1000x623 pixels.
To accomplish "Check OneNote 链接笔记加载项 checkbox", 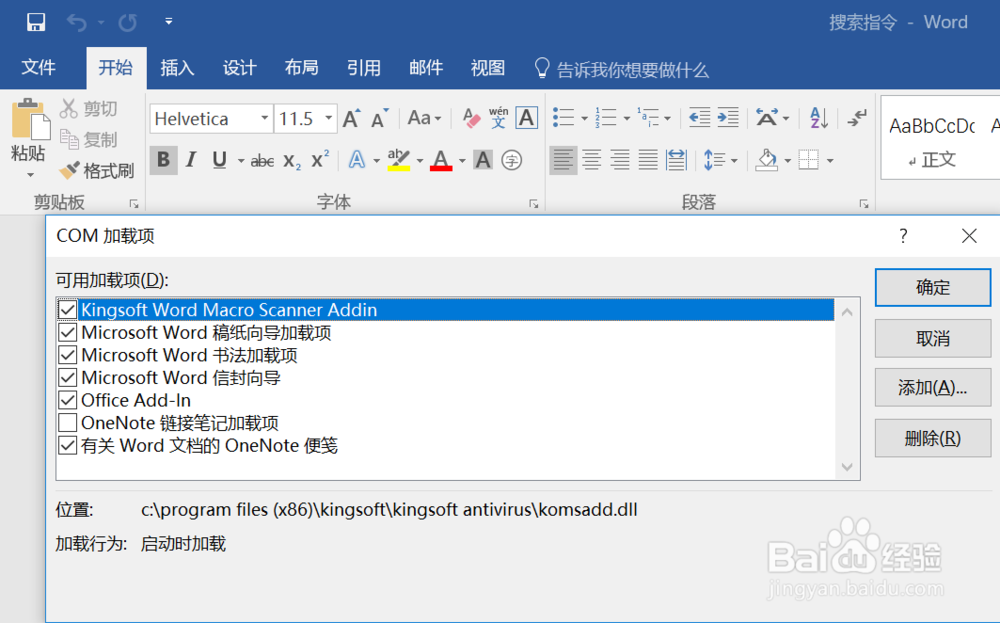I will [x=68, y=423].
